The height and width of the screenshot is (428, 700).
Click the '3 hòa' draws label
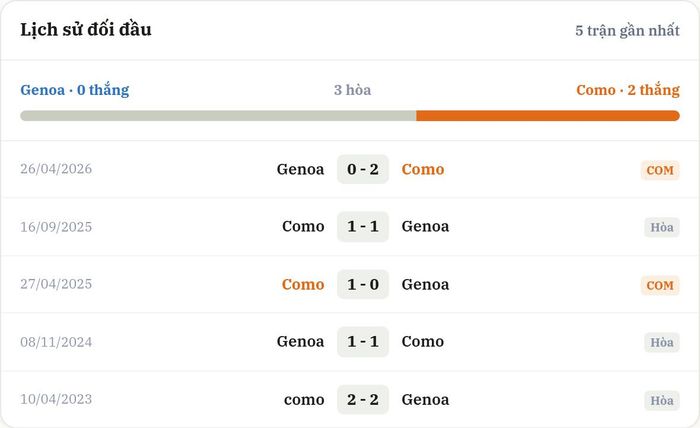352,90
